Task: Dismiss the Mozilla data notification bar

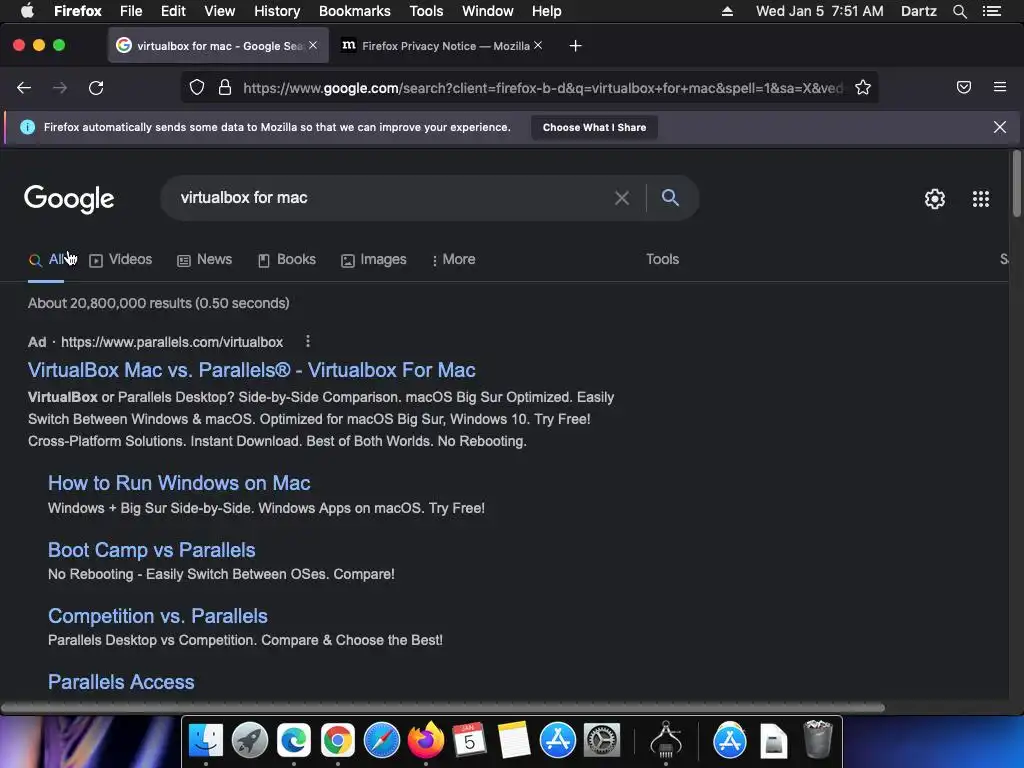Action: tap(999, 127)
